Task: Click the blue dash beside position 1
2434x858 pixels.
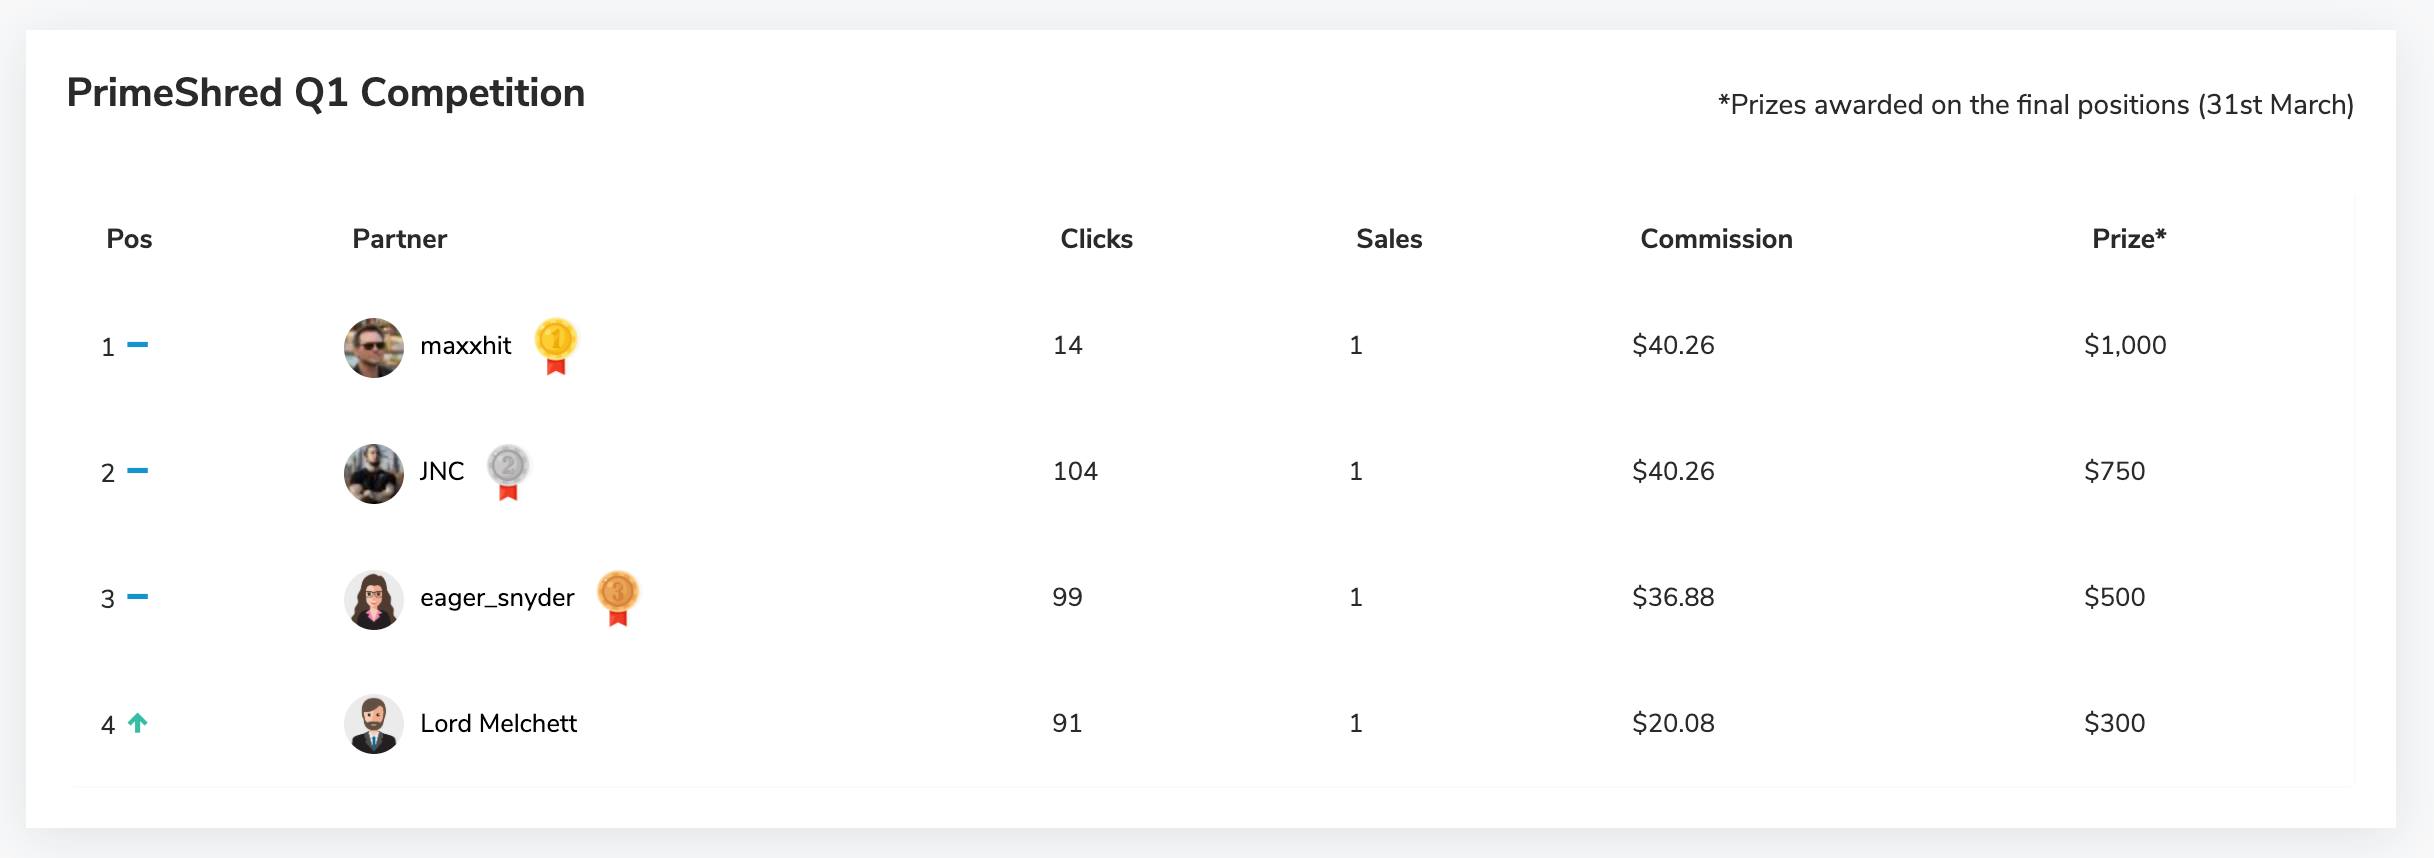Action: (138, 345)
